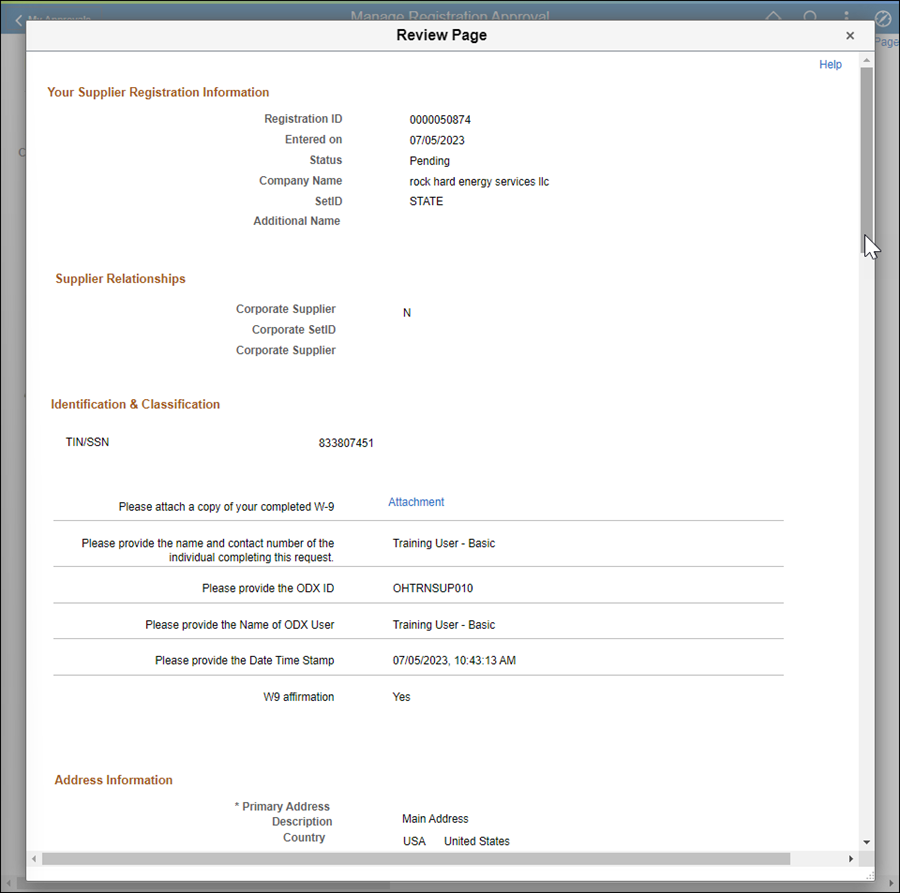900x893 pixels.
Task: Click the Corporate SetID label
Action: click(x=294, y=330)
